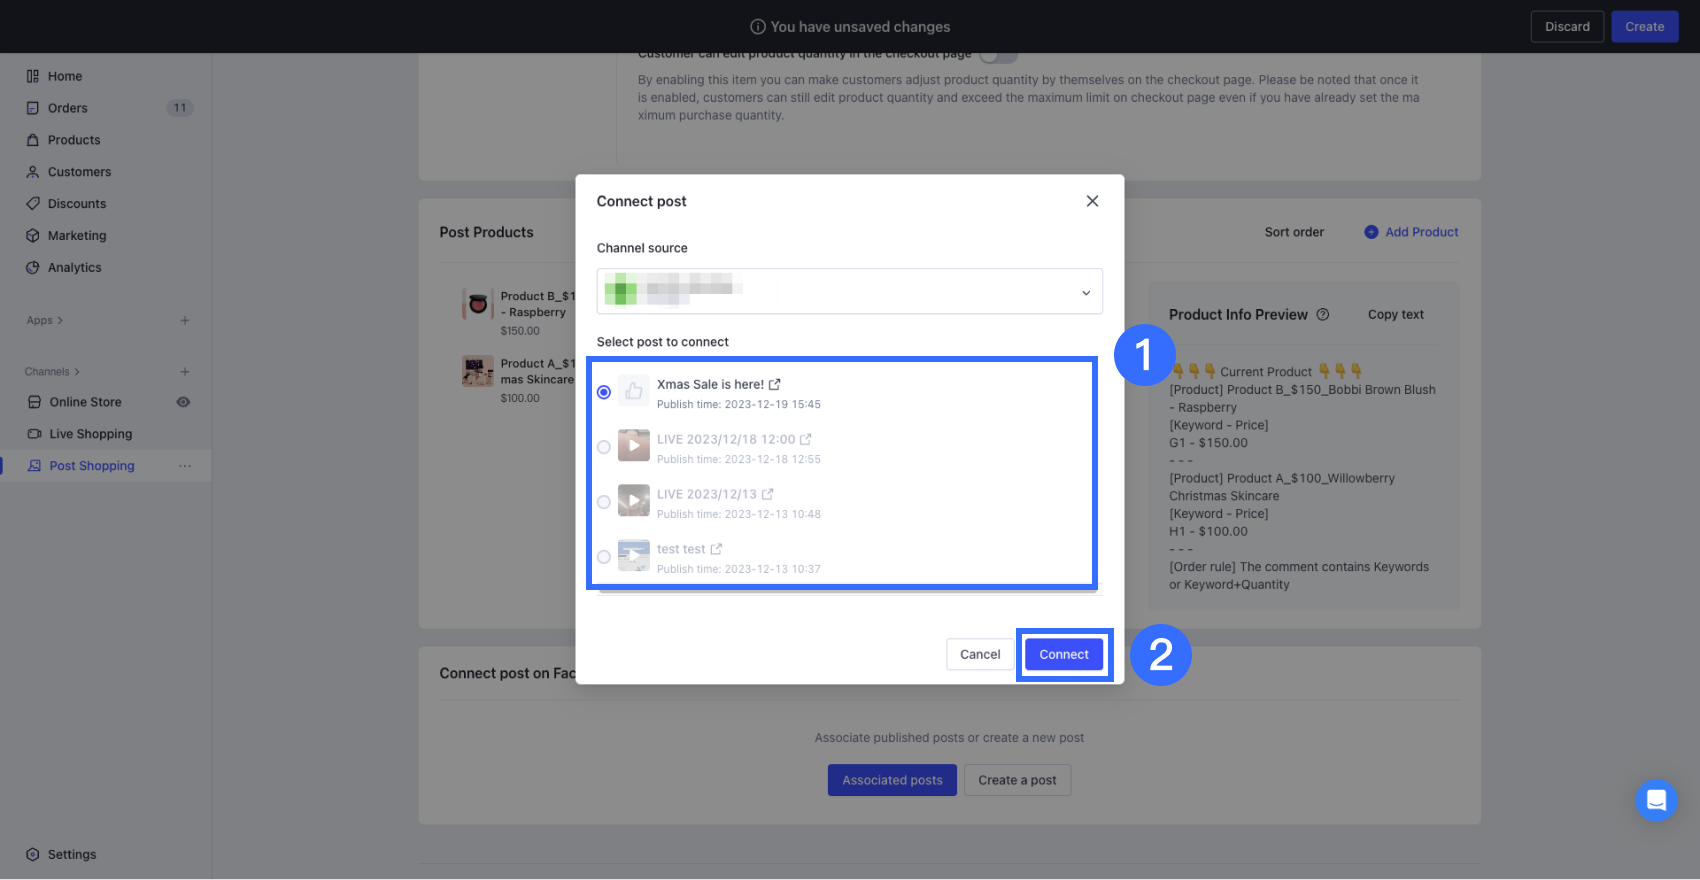Click the Xmas Sale post thumbnail

coord(634,392)
